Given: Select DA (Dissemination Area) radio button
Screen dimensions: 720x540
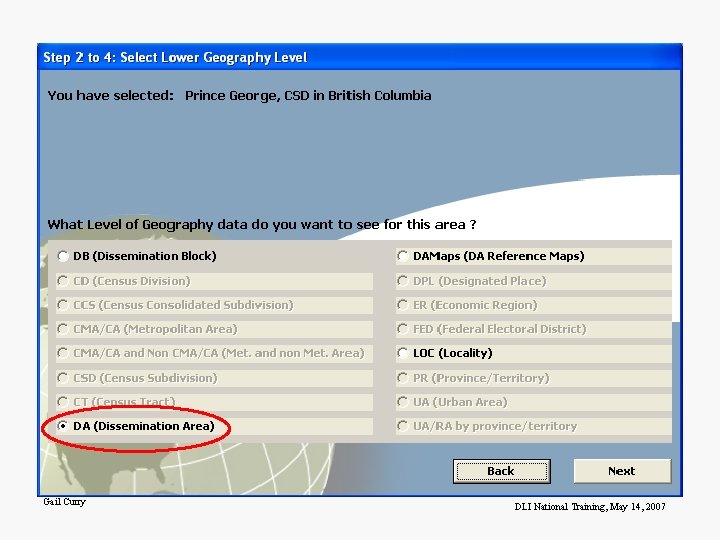Looking at the screenshot, I should click(63, 426).
